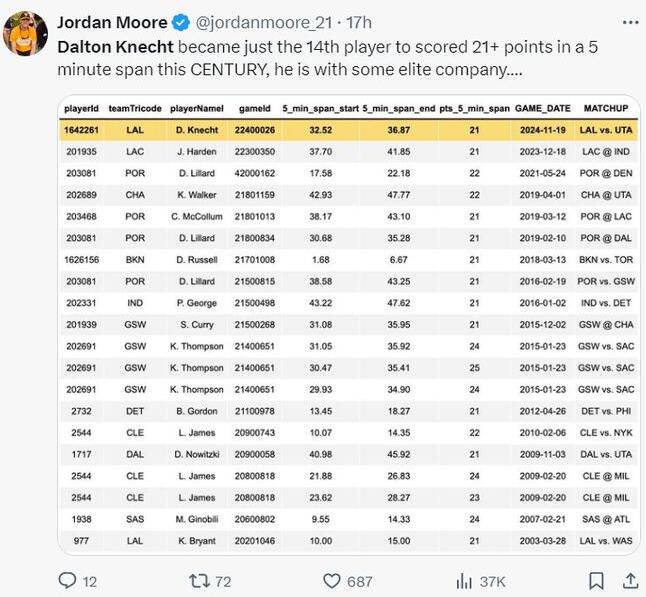646x597 pixels.
Task: Bookmark this tweet
Action: tap(596, 580)
